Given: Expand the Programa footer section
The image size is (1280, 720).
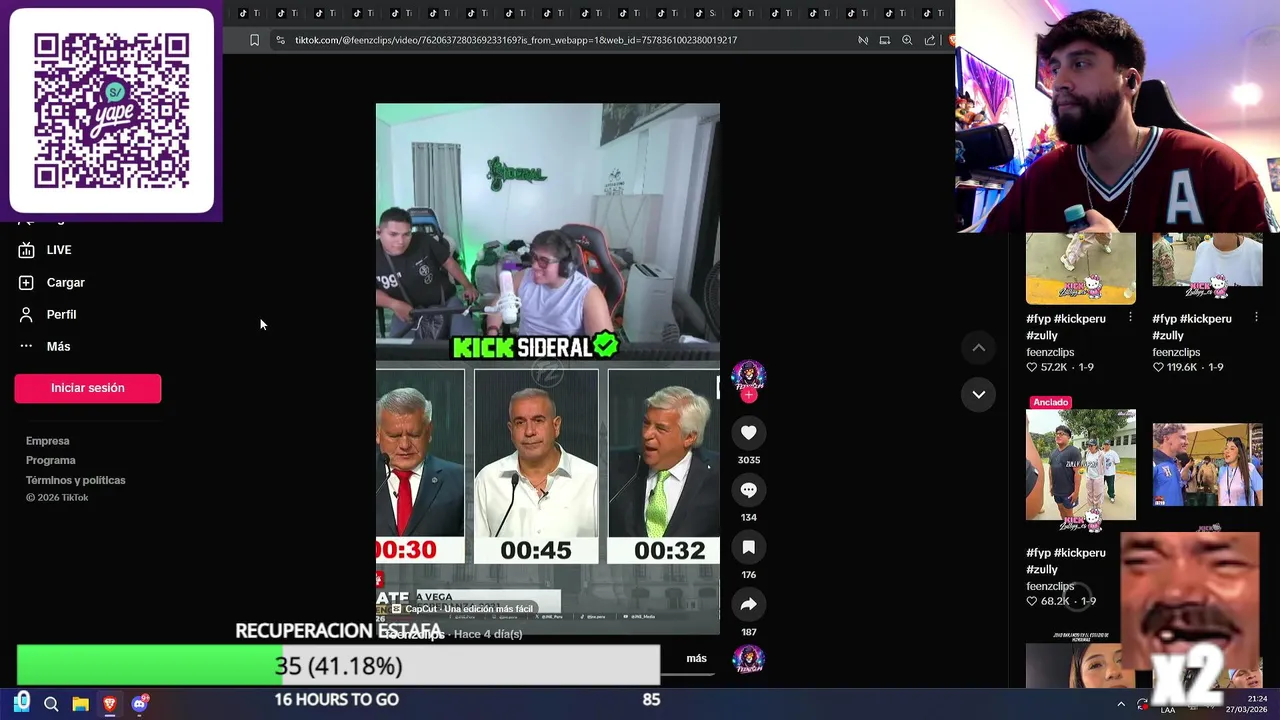Looking at the screenshot, I should click(51, 460).
